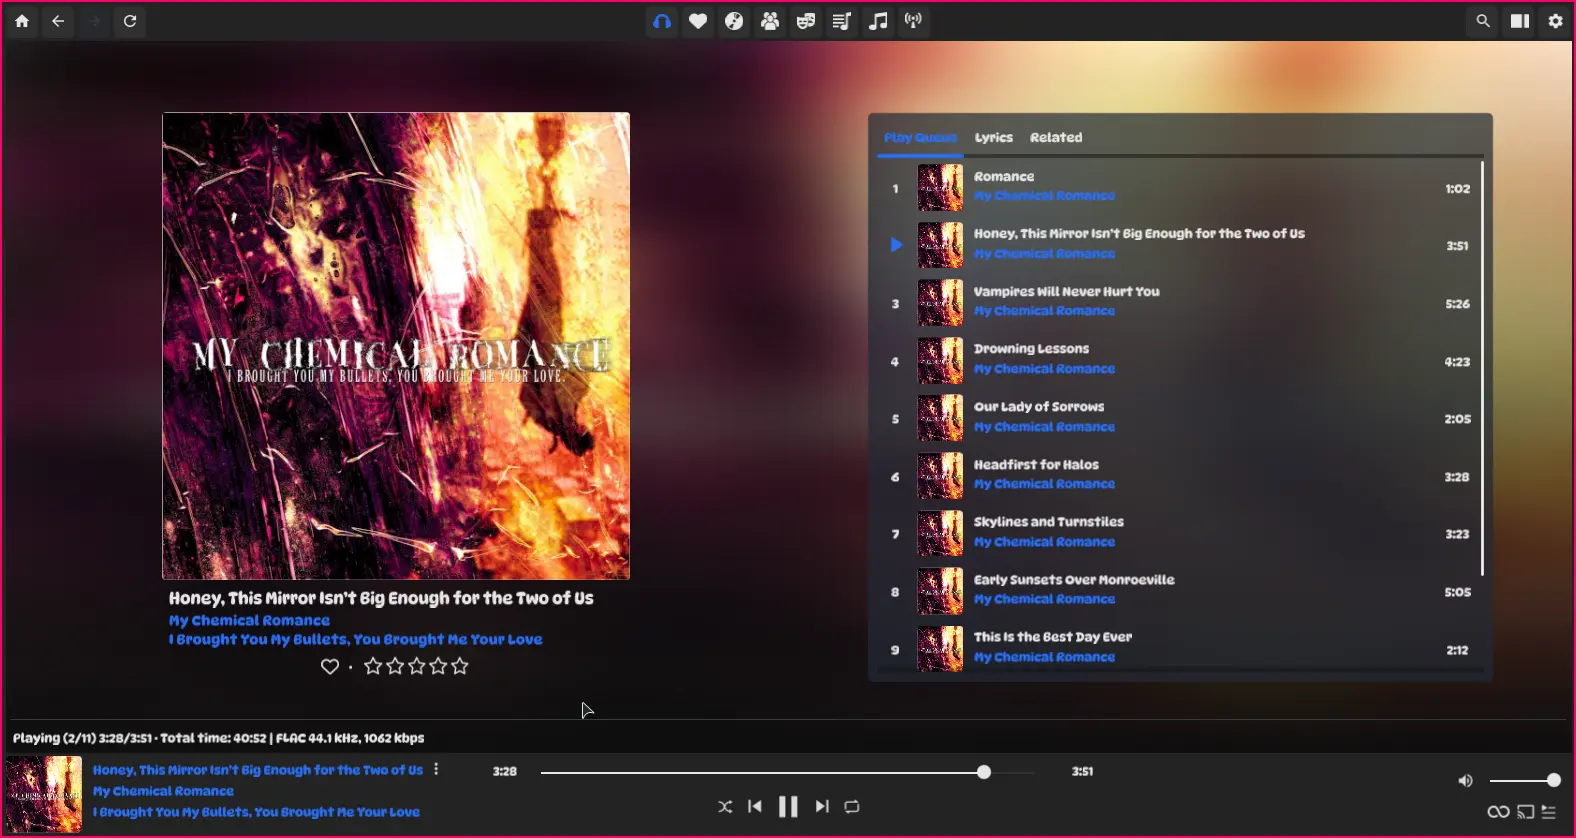Skip to the previous track
Screen dimensions: 1576x838
tap(755, 806)
